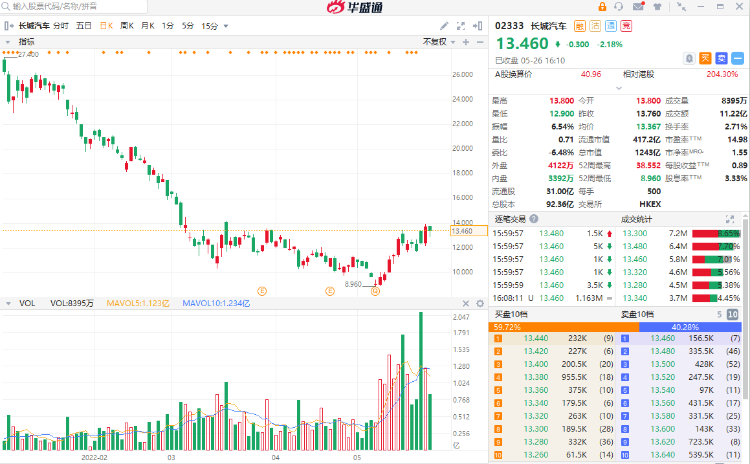Close the VOL indicator panel
The image size is (750, 464).
point(466,303)
